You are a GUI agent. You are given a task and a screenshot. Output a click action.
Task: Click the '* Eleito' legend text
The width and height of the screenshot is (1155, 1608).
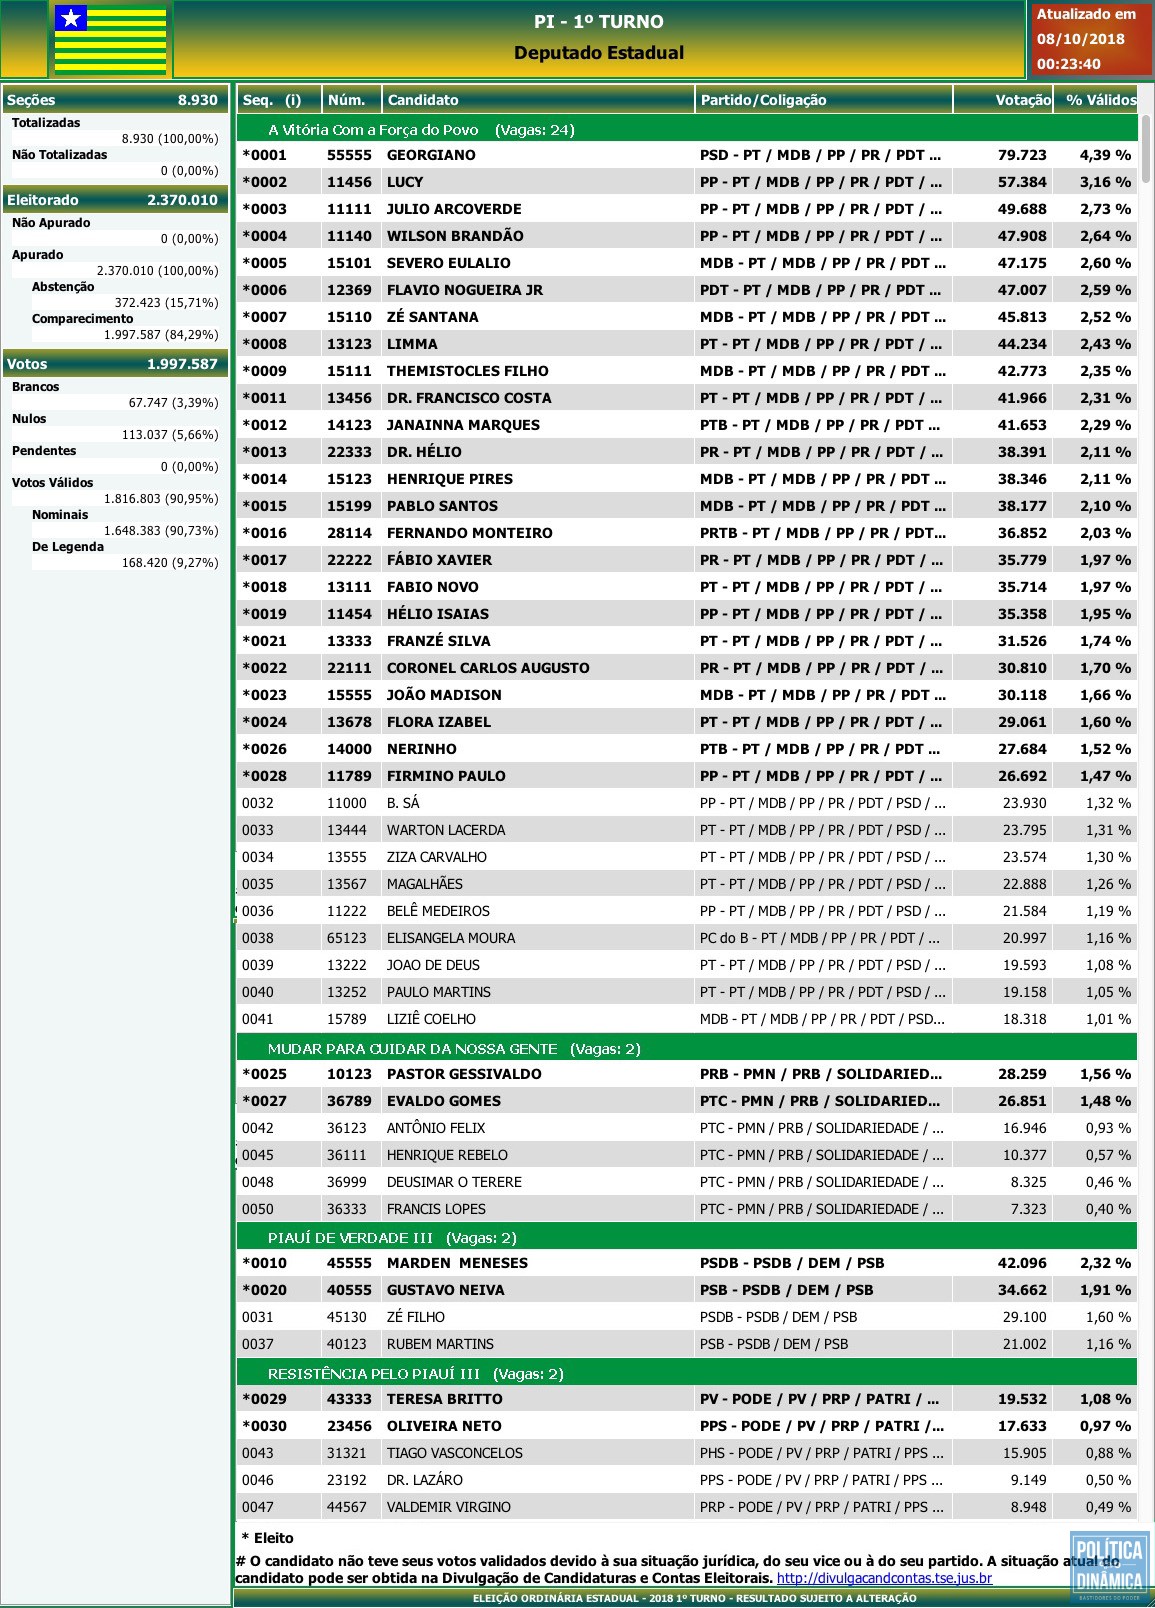click(267, 1538)
